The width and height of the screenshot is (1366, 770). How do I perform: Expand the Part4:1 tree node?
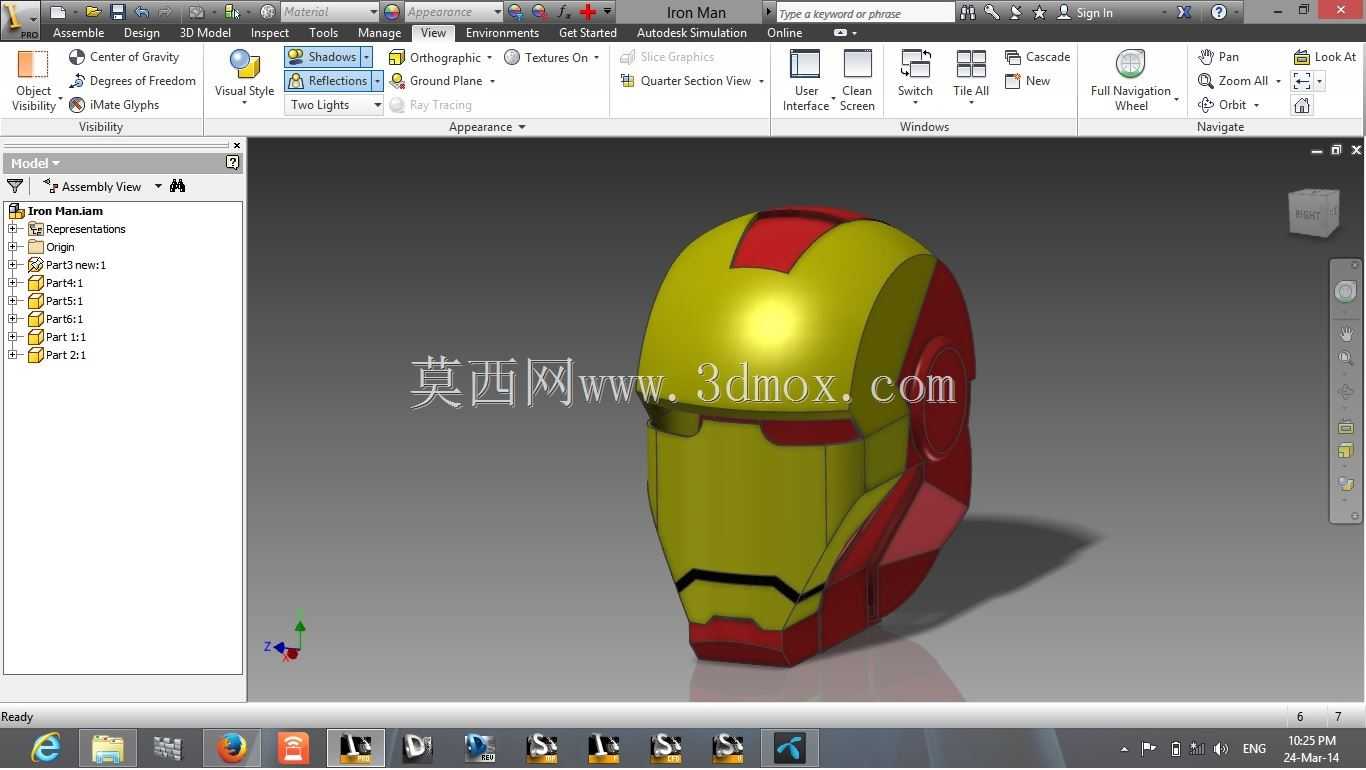click(x=13, y=283)
